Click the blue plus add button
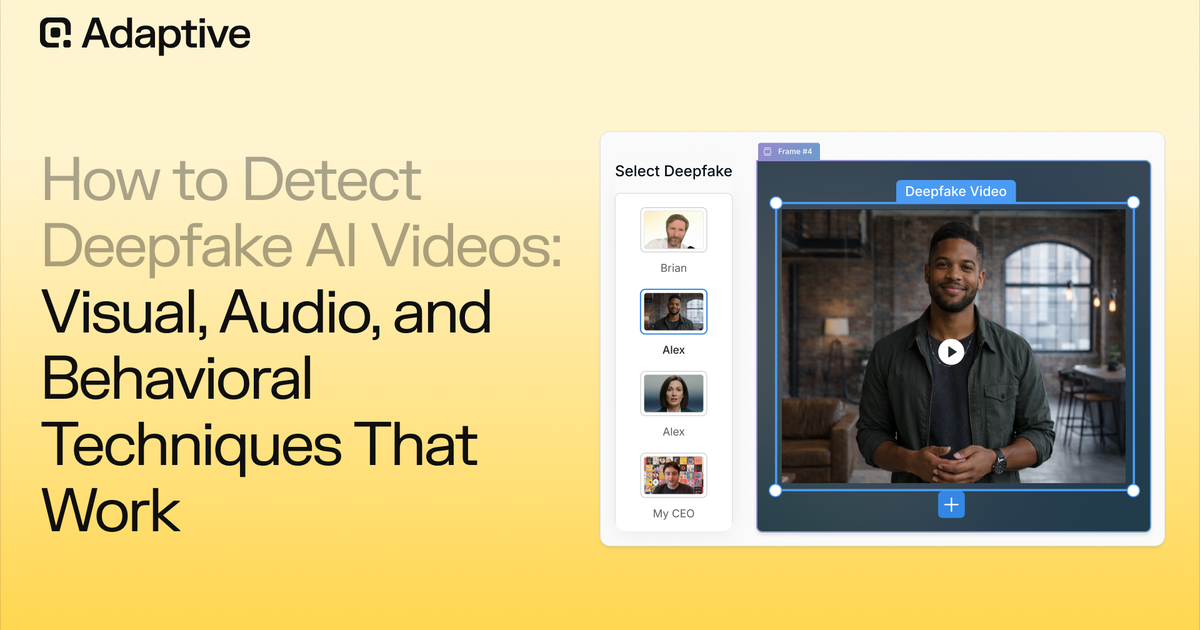 tap(951, 505)
